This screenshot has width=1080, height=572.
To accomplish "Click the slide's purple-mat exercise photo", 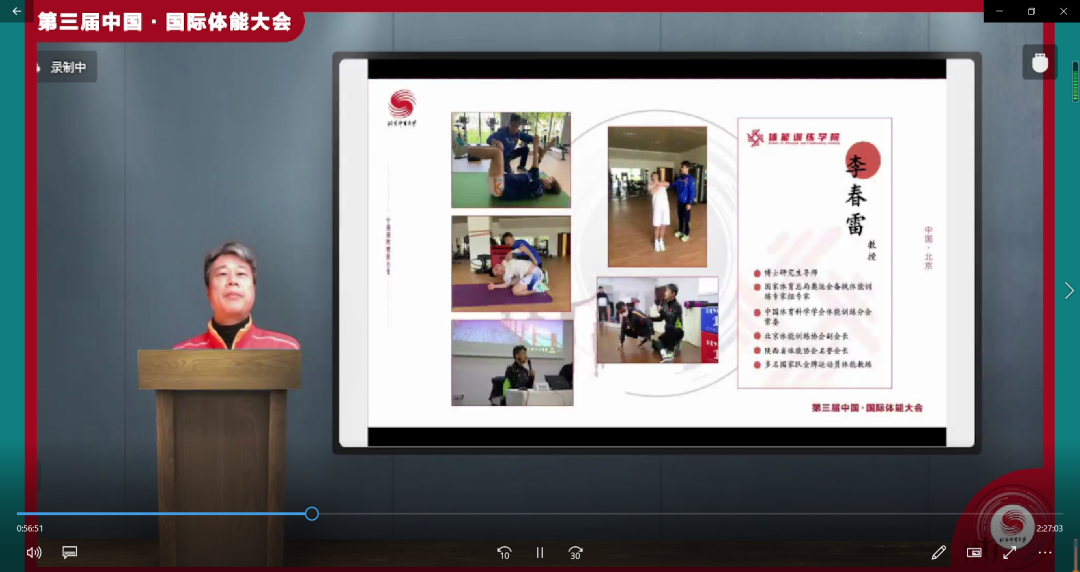I will 510,264.
